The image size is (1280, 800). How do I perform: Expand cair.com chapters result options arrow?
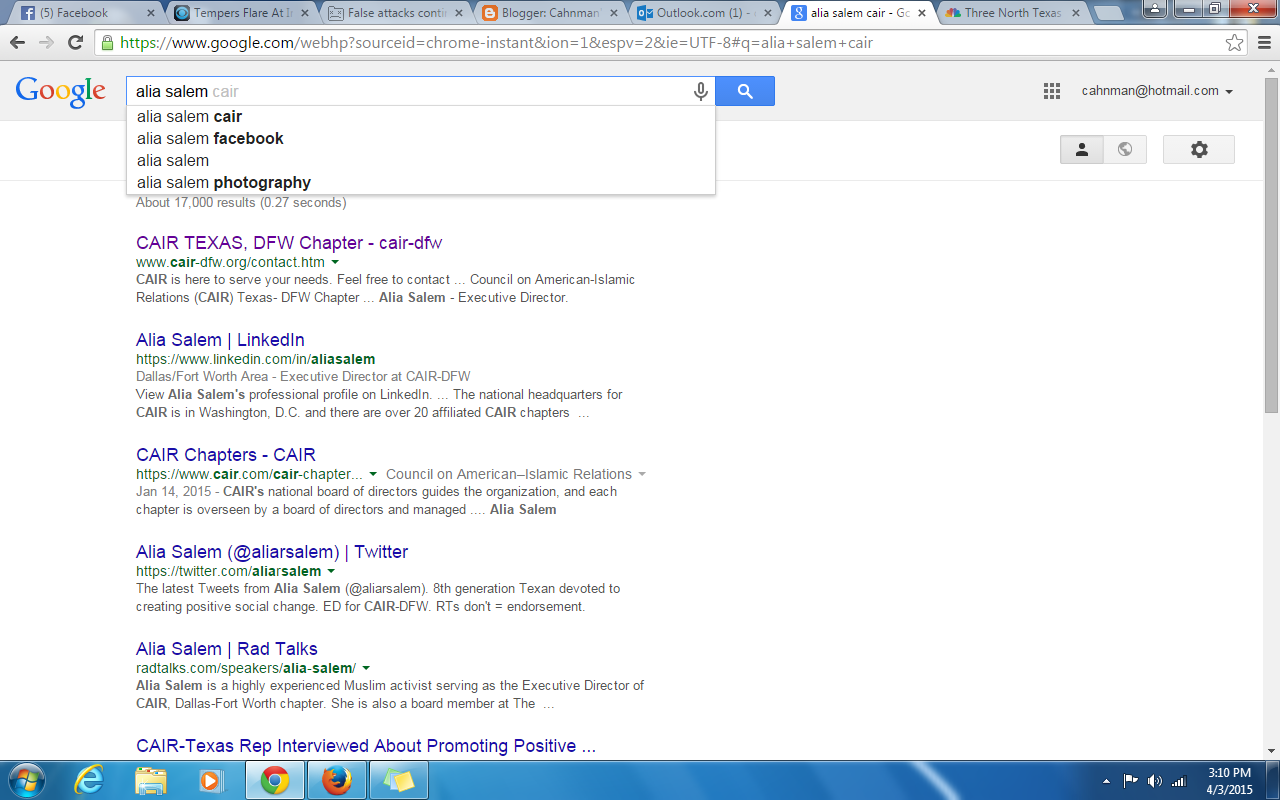373,474
